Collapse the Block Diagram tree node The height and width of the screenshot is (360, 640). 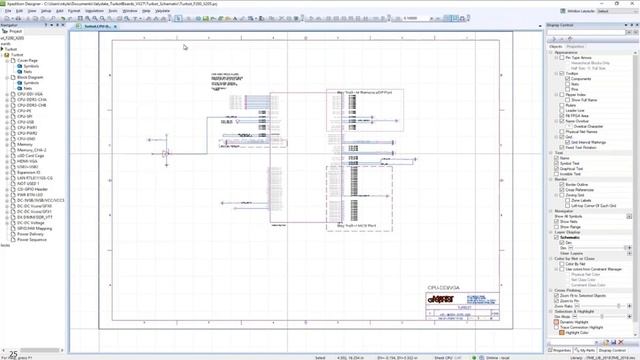(7, 77)
